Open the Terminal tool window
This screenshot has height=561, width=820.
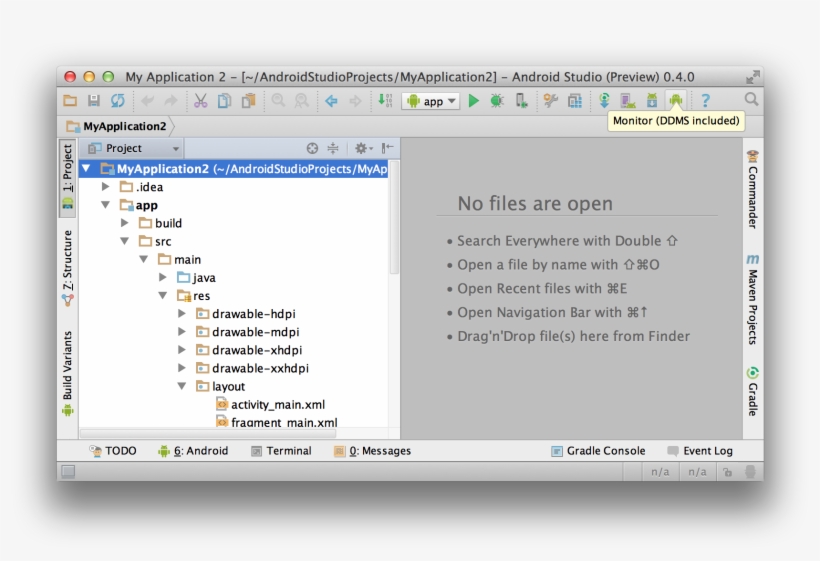281,451
